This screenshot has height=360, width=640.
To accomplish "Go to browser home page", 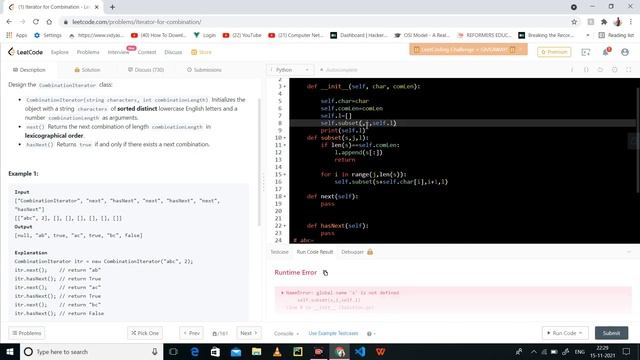I will pos(49,22).
